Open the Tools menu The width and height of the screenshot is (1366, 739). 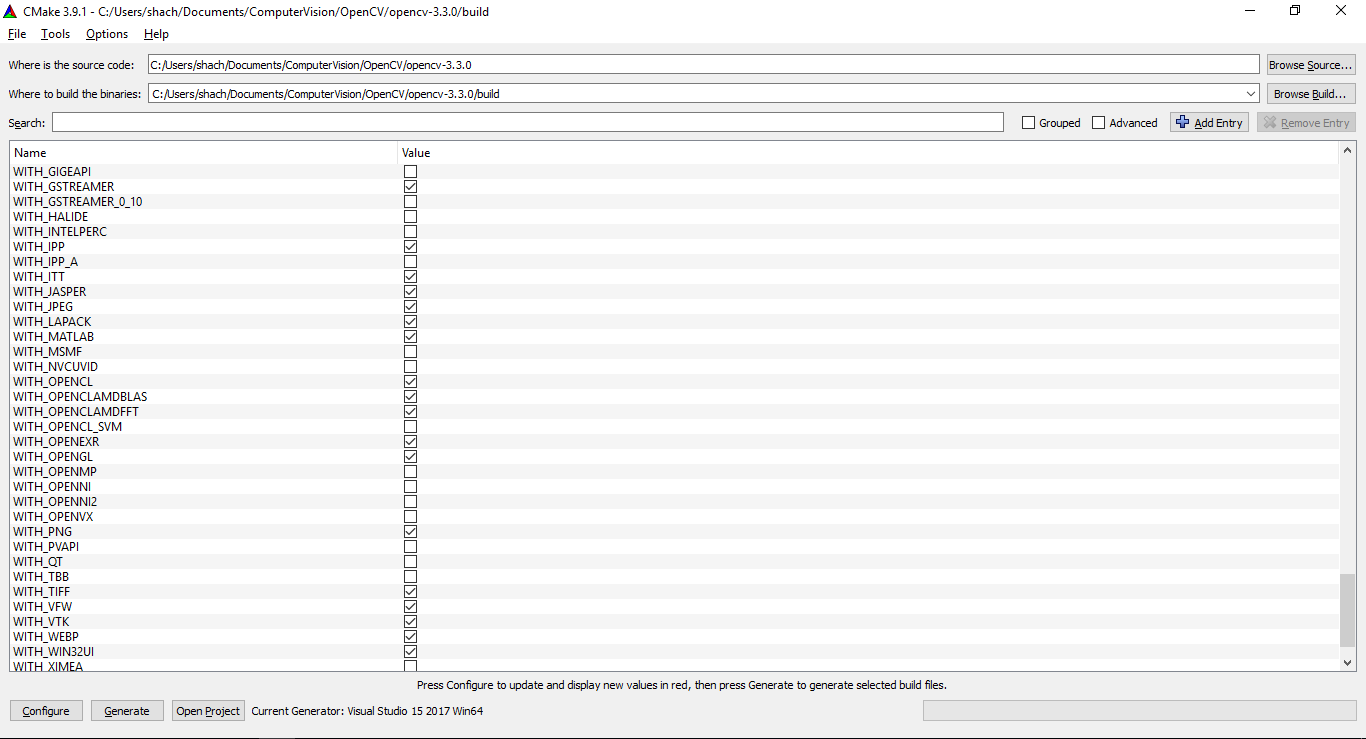tap(55, 33)
